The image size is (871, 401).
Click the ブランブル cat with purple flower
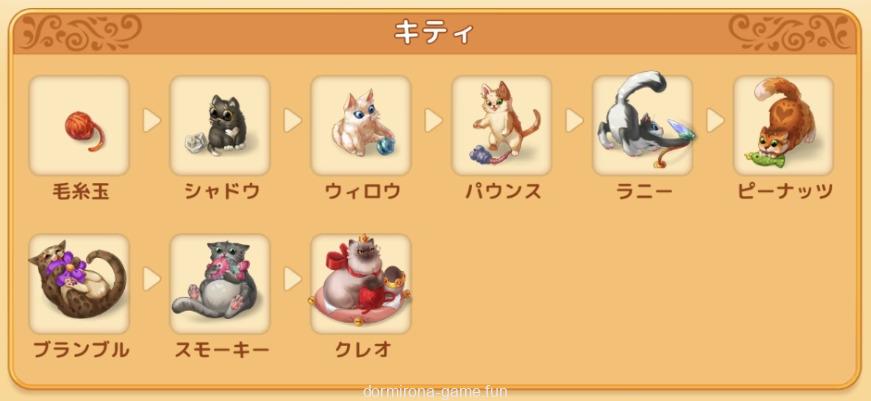79,284
